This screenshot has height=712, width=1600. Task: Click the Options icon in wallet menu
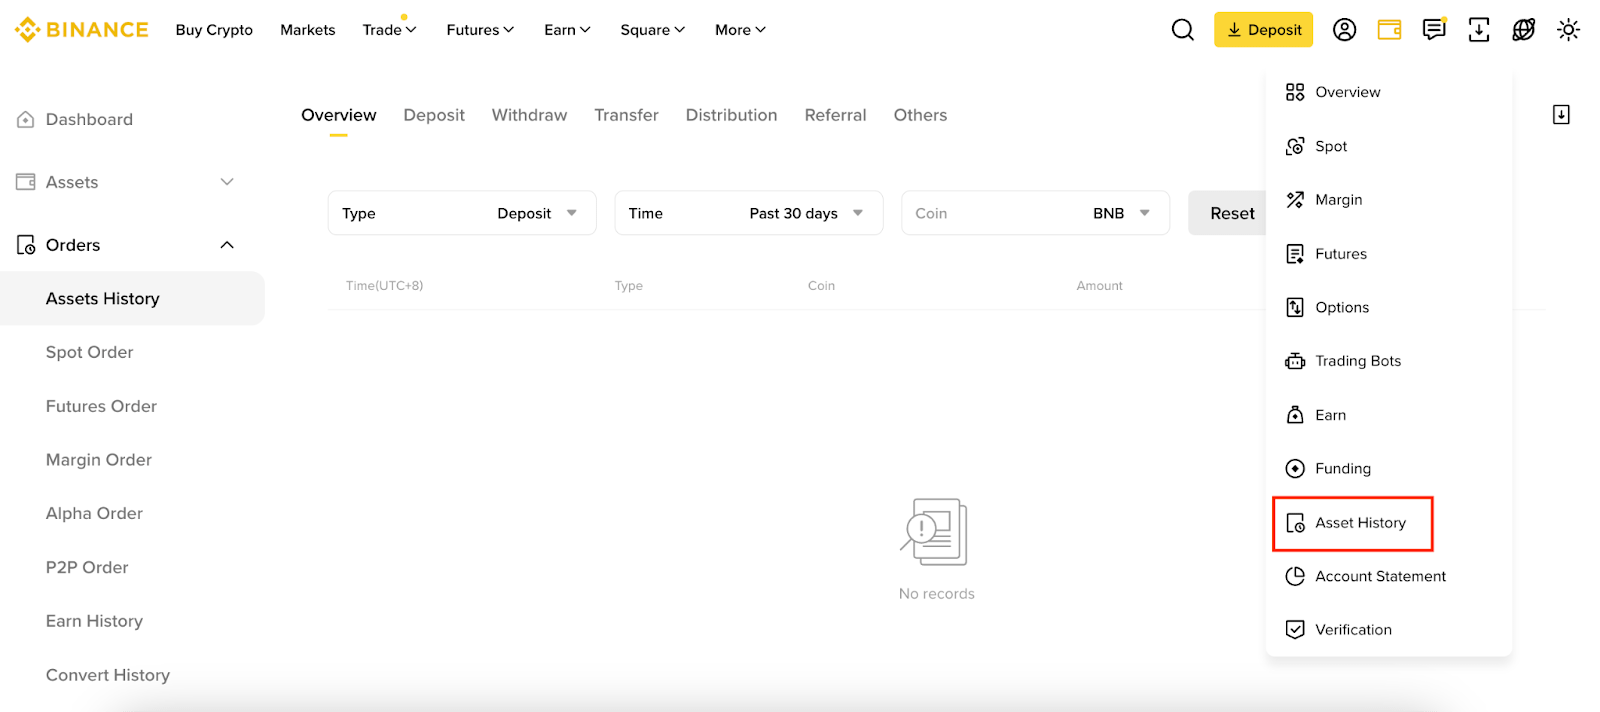tap(1295, 307)
